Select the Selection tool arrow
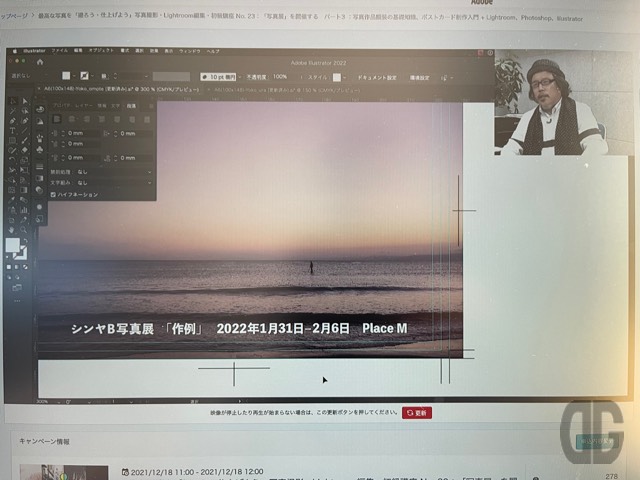This screenshot has width=640, height=480. pos(13,101)
